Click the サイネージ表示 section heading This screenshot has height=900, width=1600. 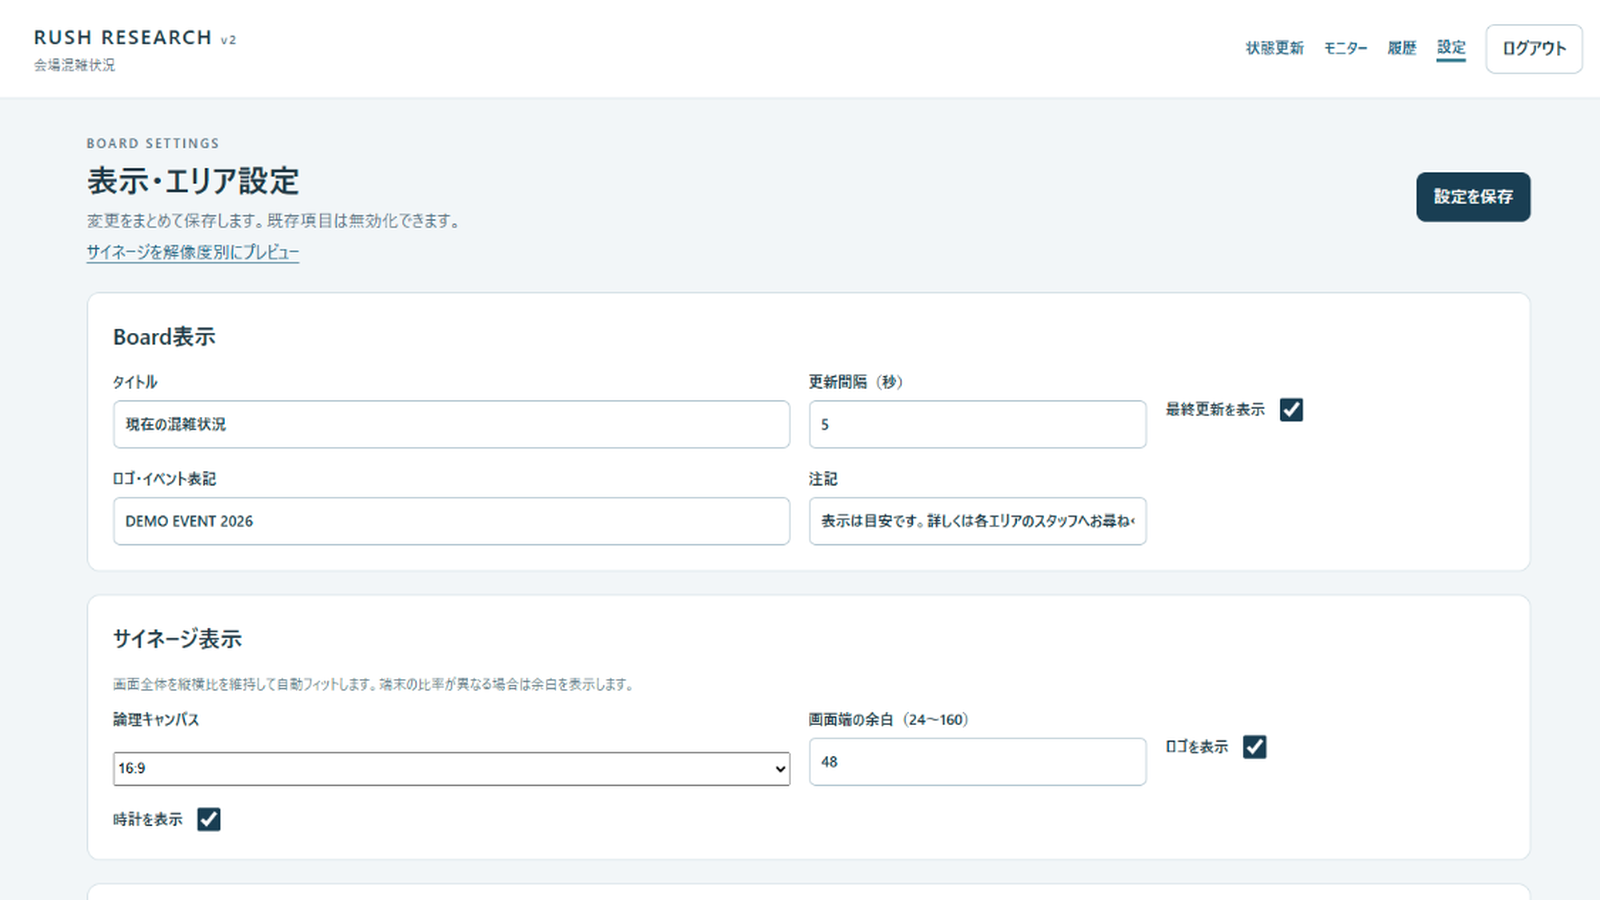tap(177, 639)
